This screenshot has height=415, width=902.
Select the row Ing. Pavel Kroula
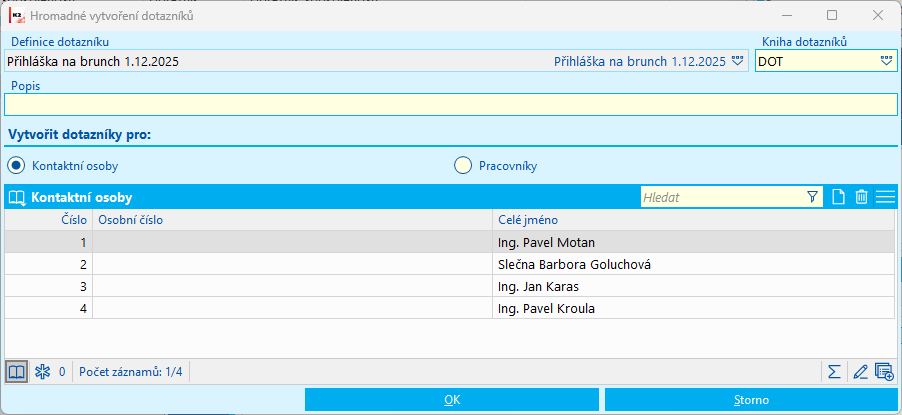(x=450, y=308)
